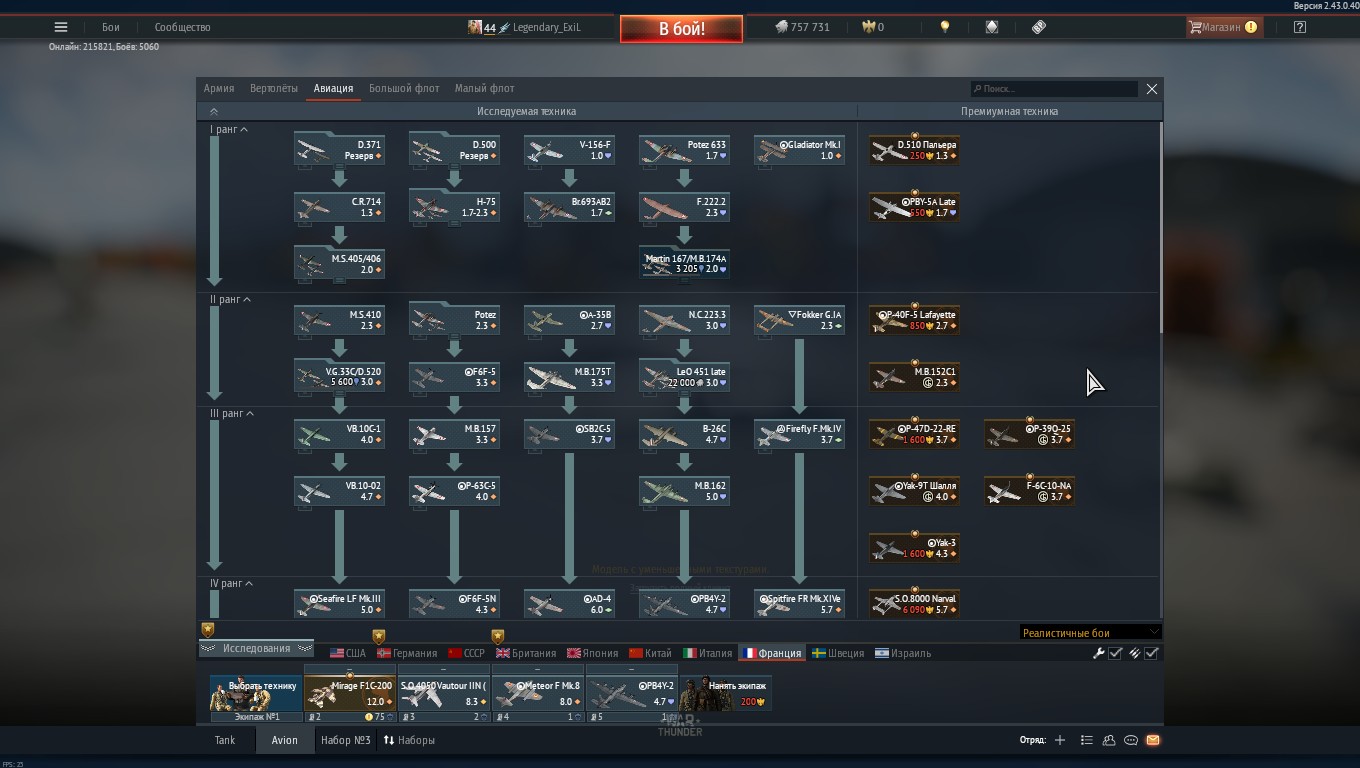Viewport: 1360px width, 768px height.
Task: Select the Yak-9T Шалля aircraft
Action: 914,491
